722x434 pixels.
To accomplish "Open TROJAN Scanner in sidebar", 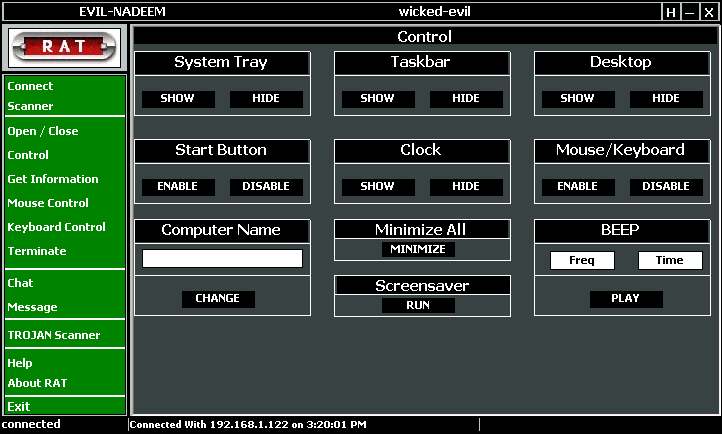I will tap(54, 335).
